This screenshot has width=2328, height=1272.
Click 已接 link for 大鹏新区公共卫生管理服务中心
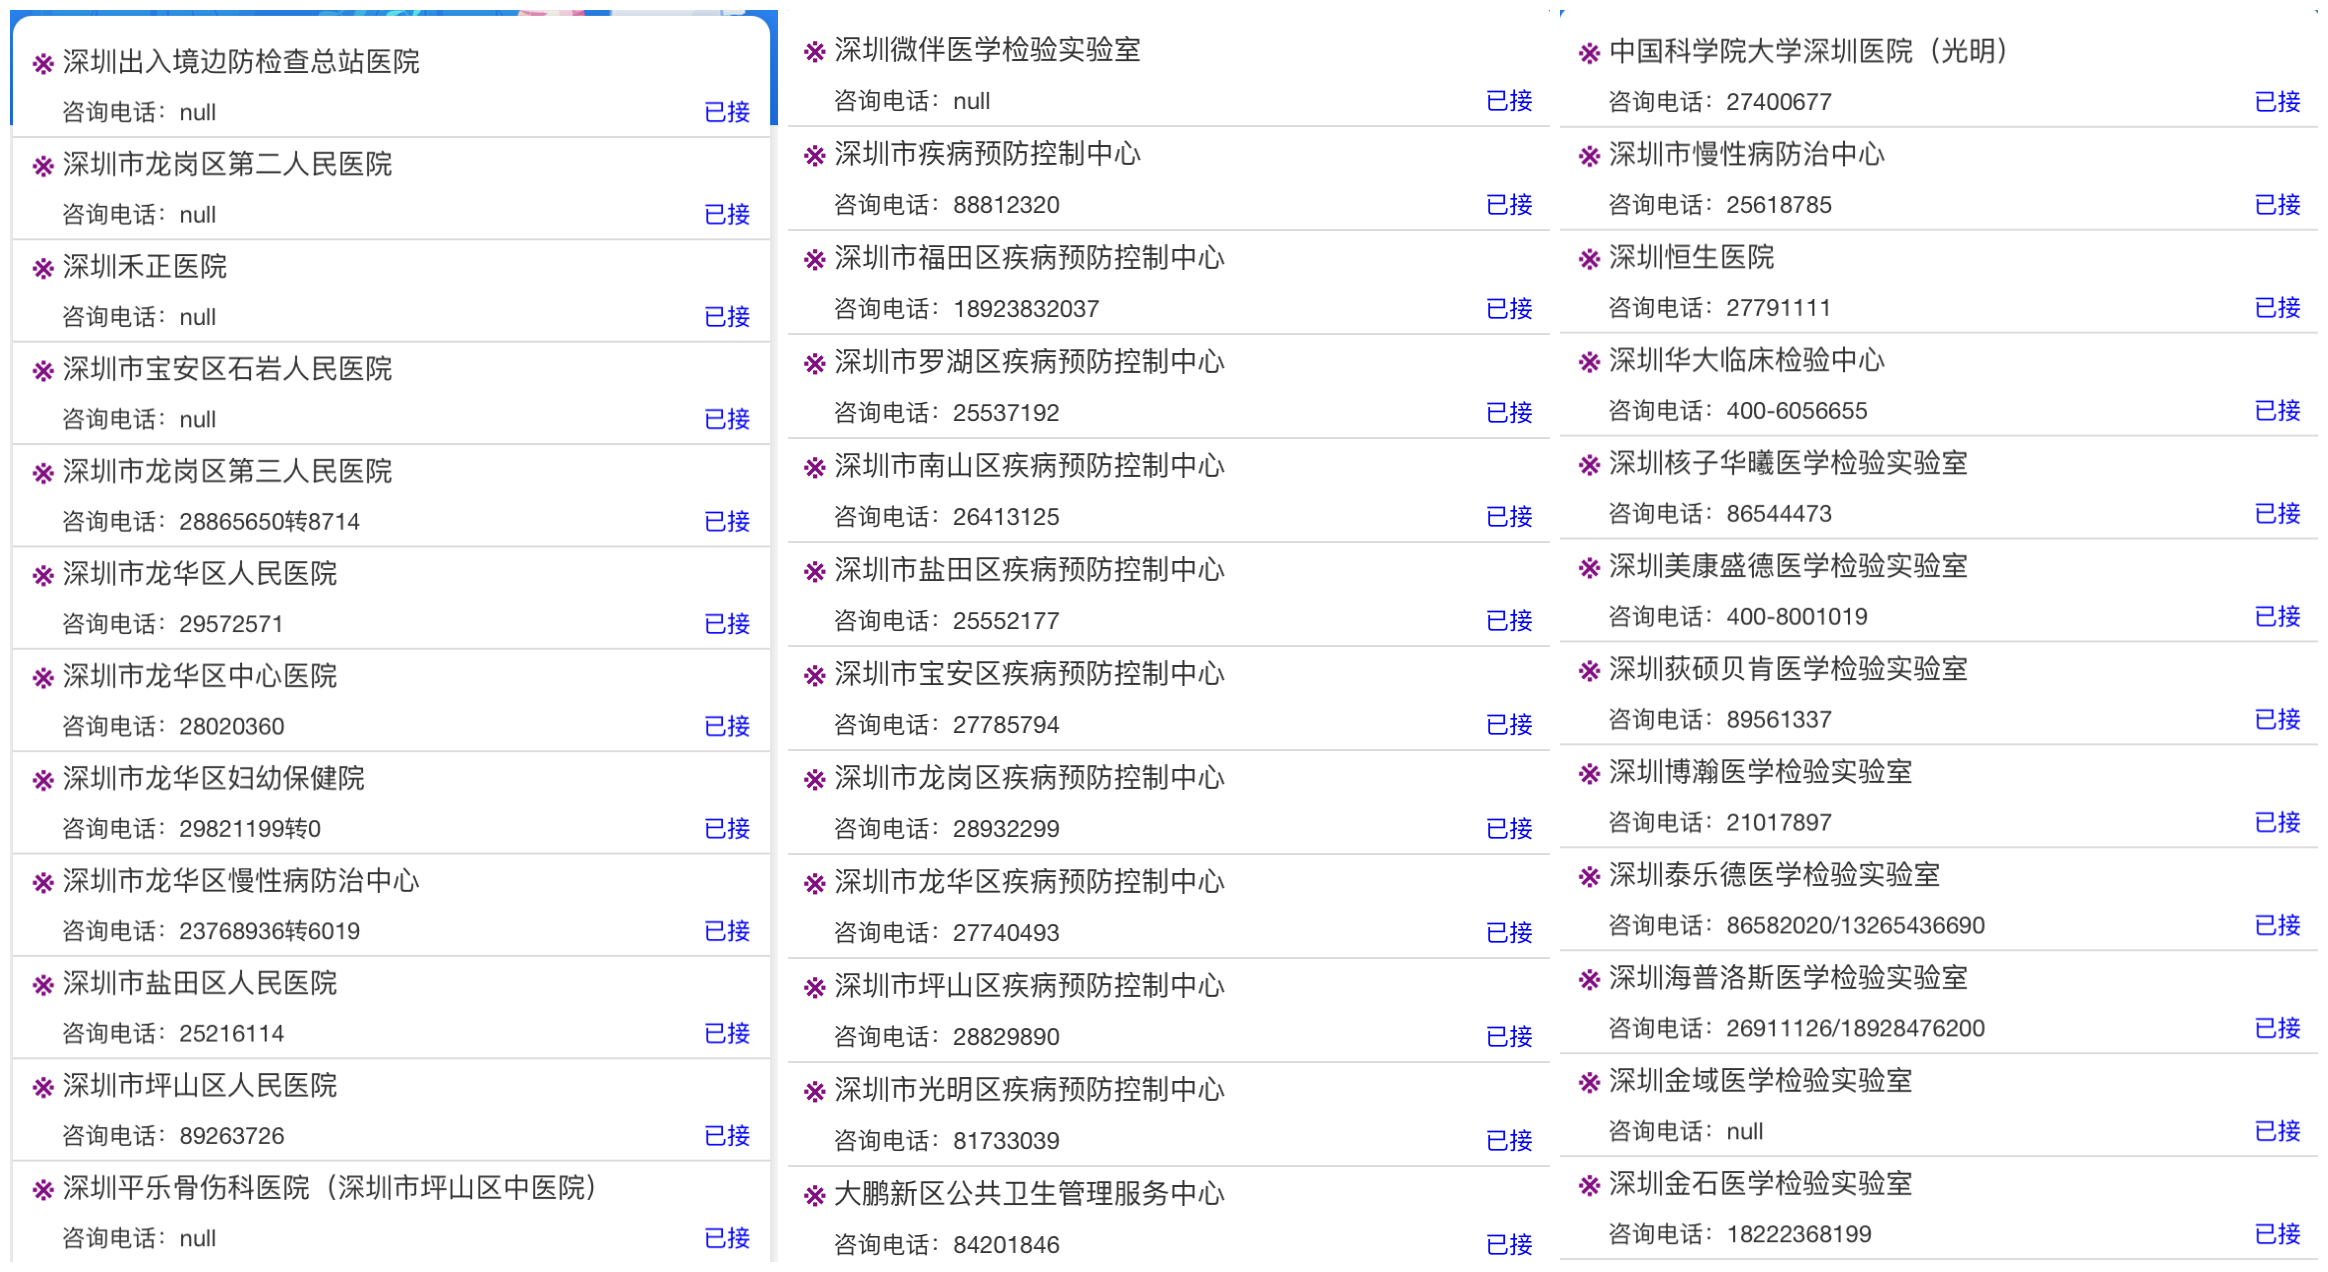point(1509,1245)
